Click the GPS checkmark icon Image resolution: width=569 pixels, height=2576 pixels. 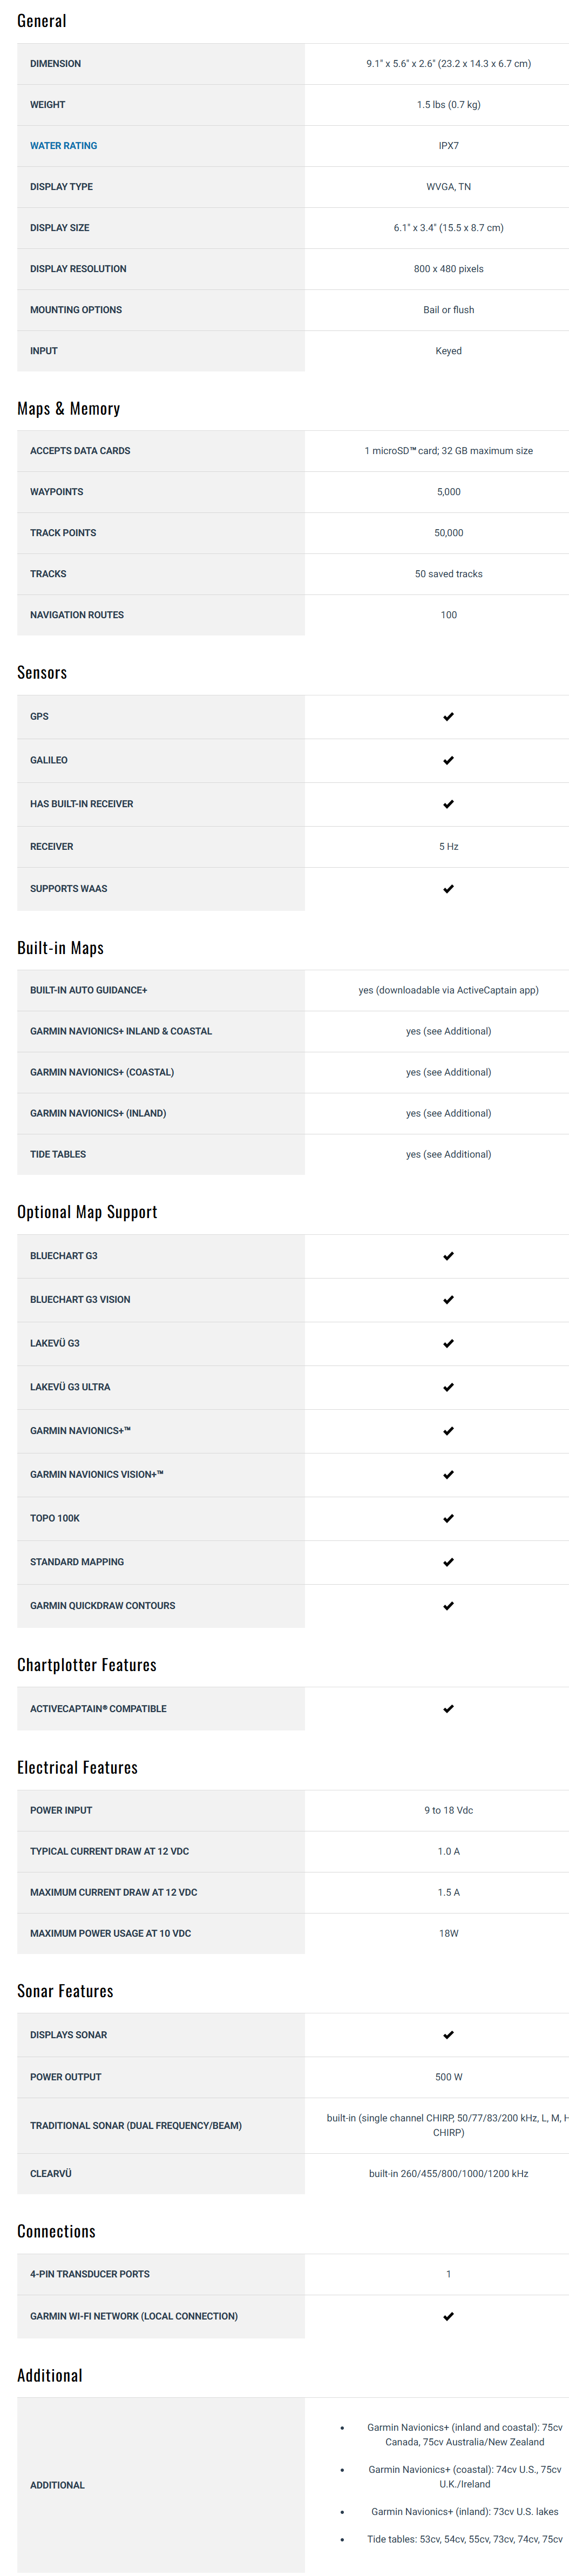pos(448,717)
